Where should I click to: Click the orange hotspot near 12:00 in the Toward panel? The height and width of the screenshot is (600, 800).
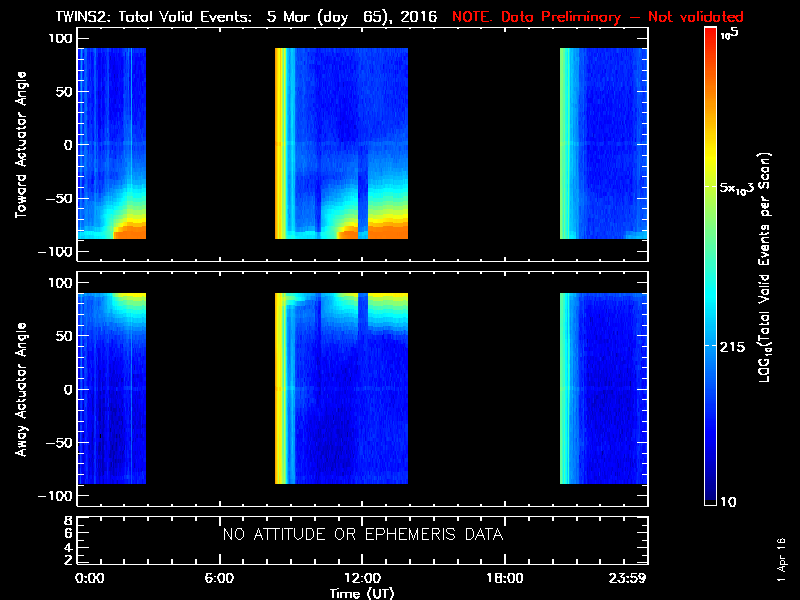click(x=388, y=231)
